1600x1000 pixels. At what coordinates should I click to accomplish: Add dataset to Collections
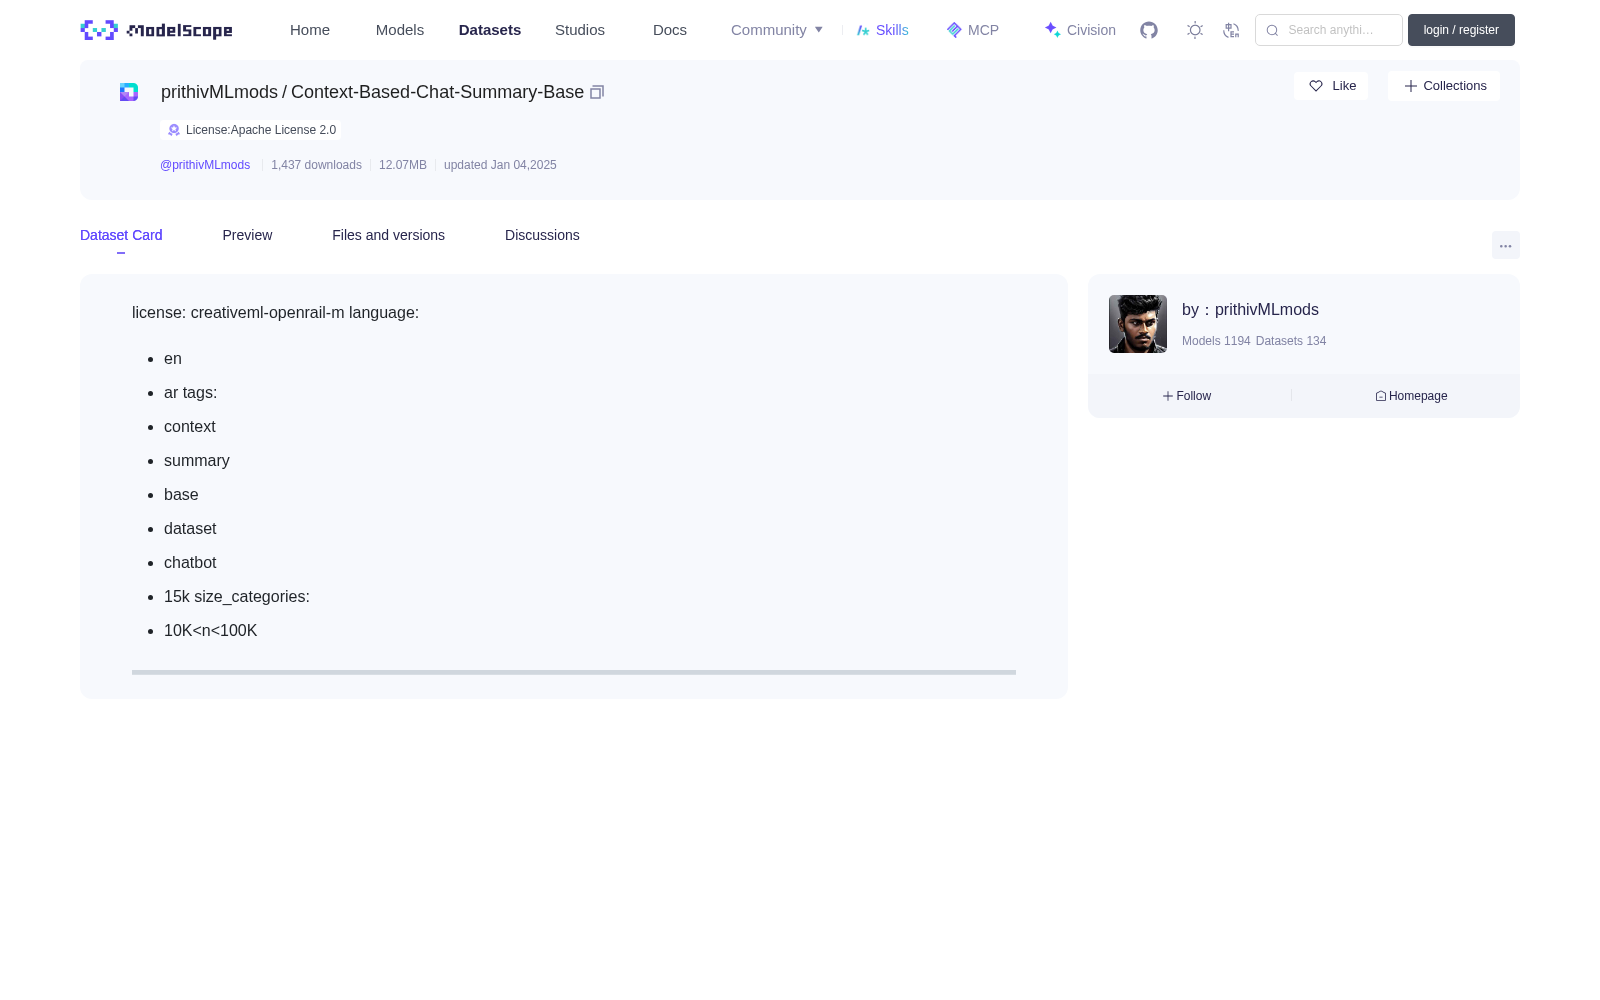[1444, 86]
